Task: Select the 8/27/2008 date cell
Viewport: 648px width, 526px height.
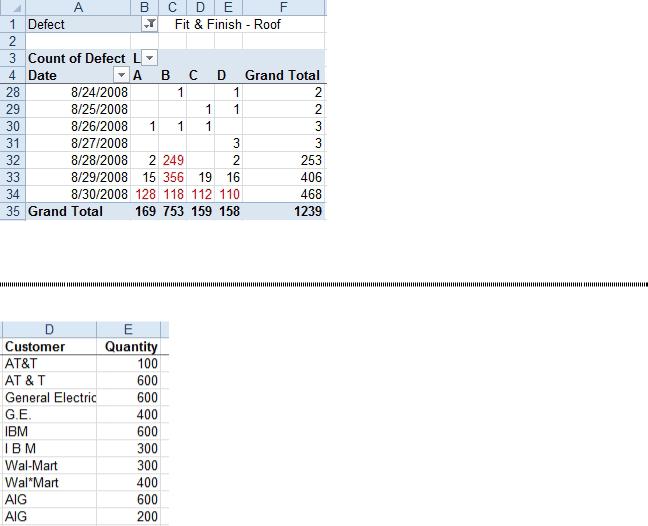Action: point(78,143)
